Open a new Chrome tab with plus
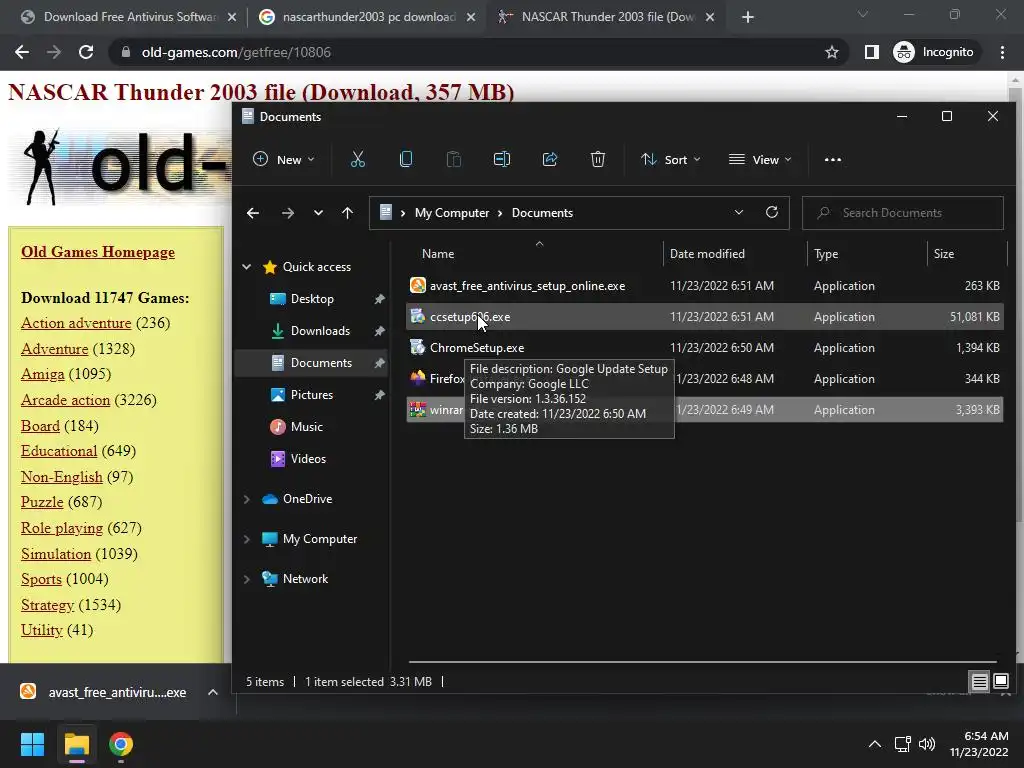 pyautogui.click(x=748, y=17)
